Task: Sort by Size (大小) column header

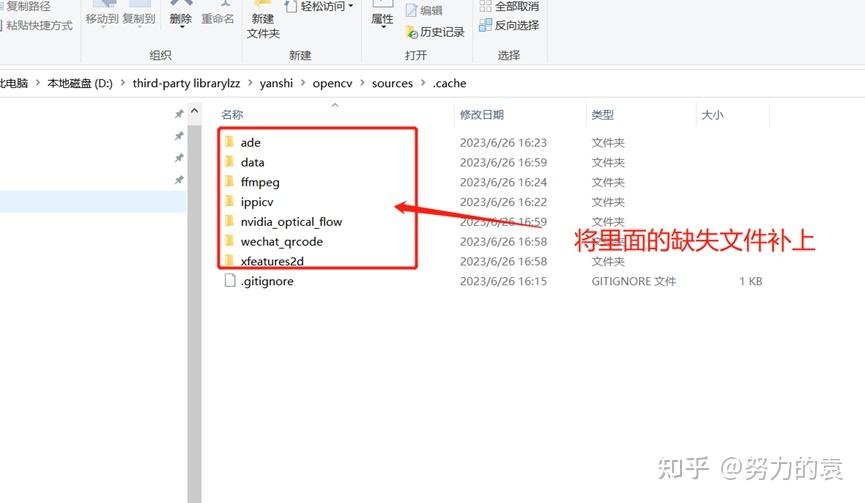Action: [x=712, y=115]
